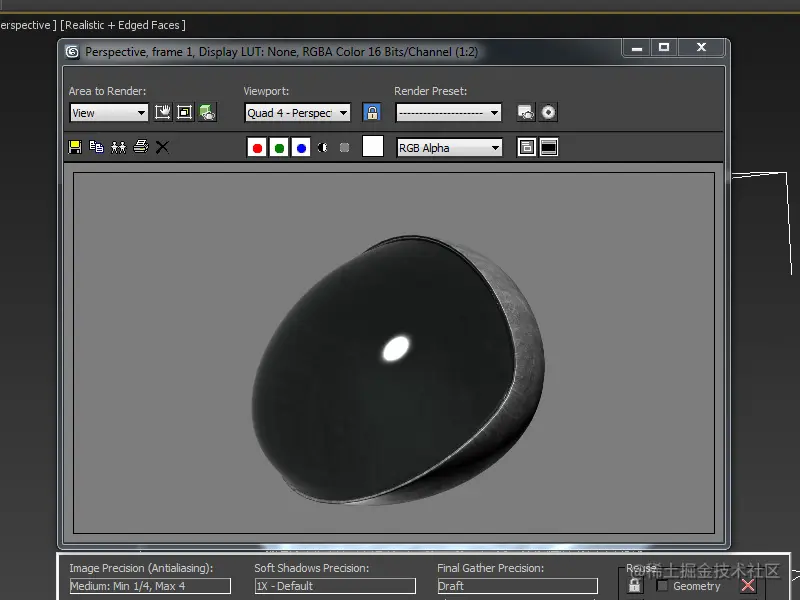Open the Viewport Quad 4 dropdown

(297, 113)
